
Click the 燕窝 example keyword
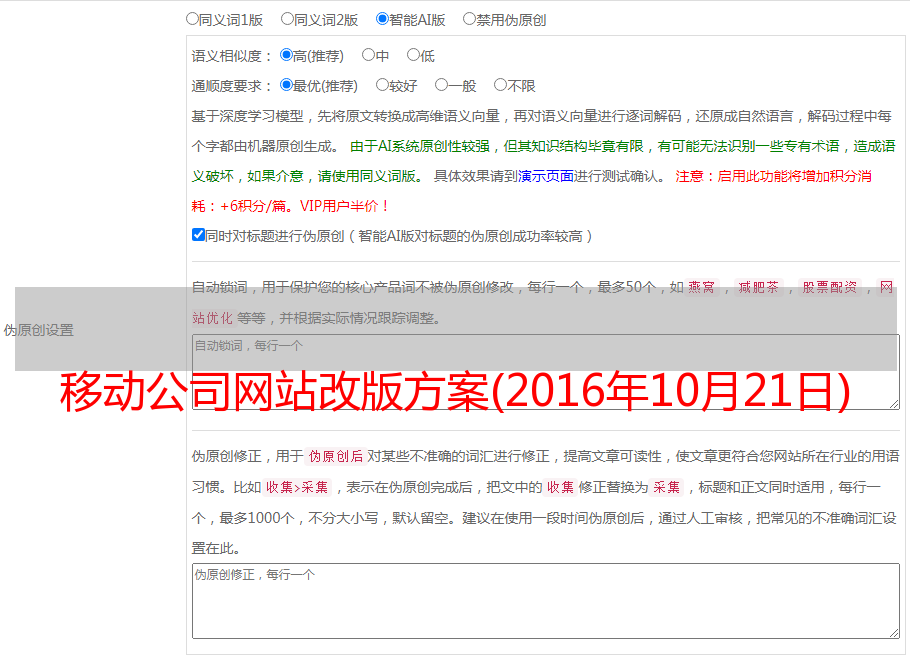pyautogui.click(x=701, y=287)
